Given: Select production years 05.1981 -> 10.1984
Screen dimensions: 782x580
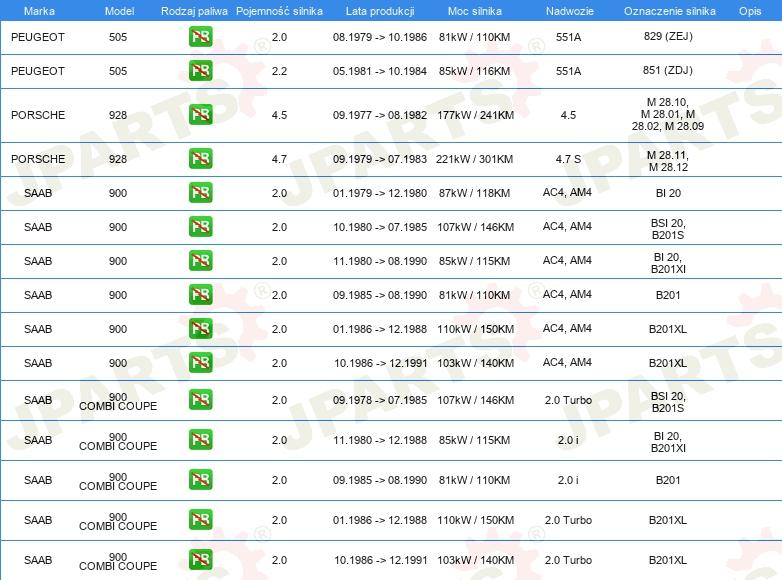Looking at the screenshot, I should [x=380, y=71].
